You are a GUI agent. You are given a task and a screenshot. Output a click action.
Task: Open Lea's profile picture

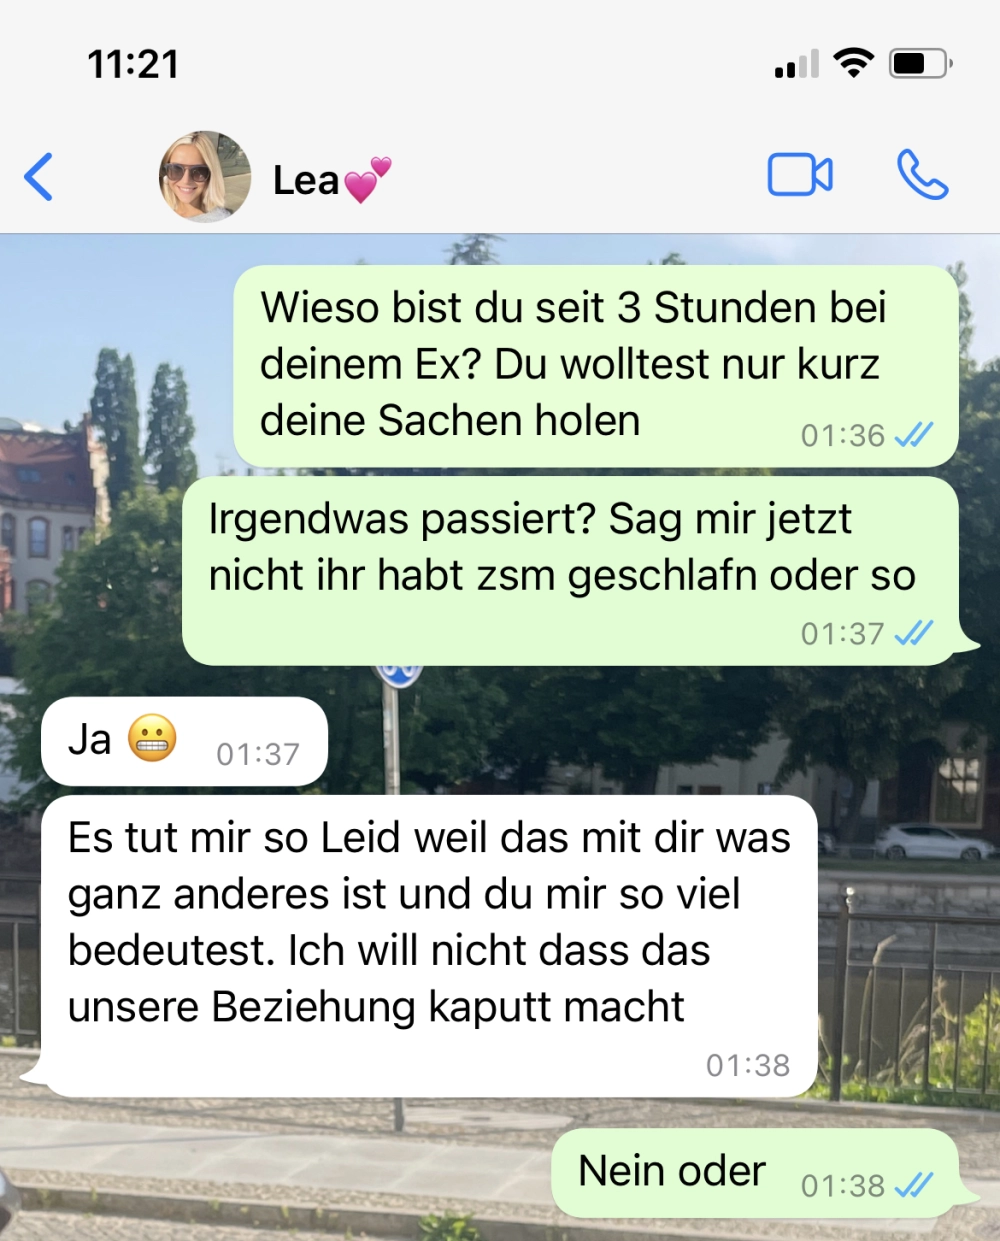[205, 176]
